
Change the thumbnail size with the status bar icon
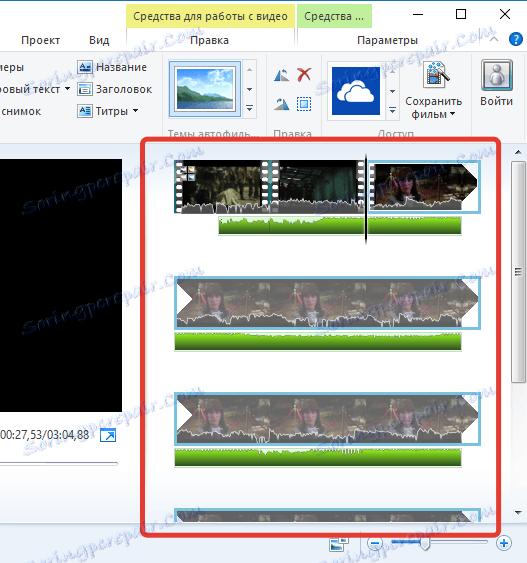point(339,544)
